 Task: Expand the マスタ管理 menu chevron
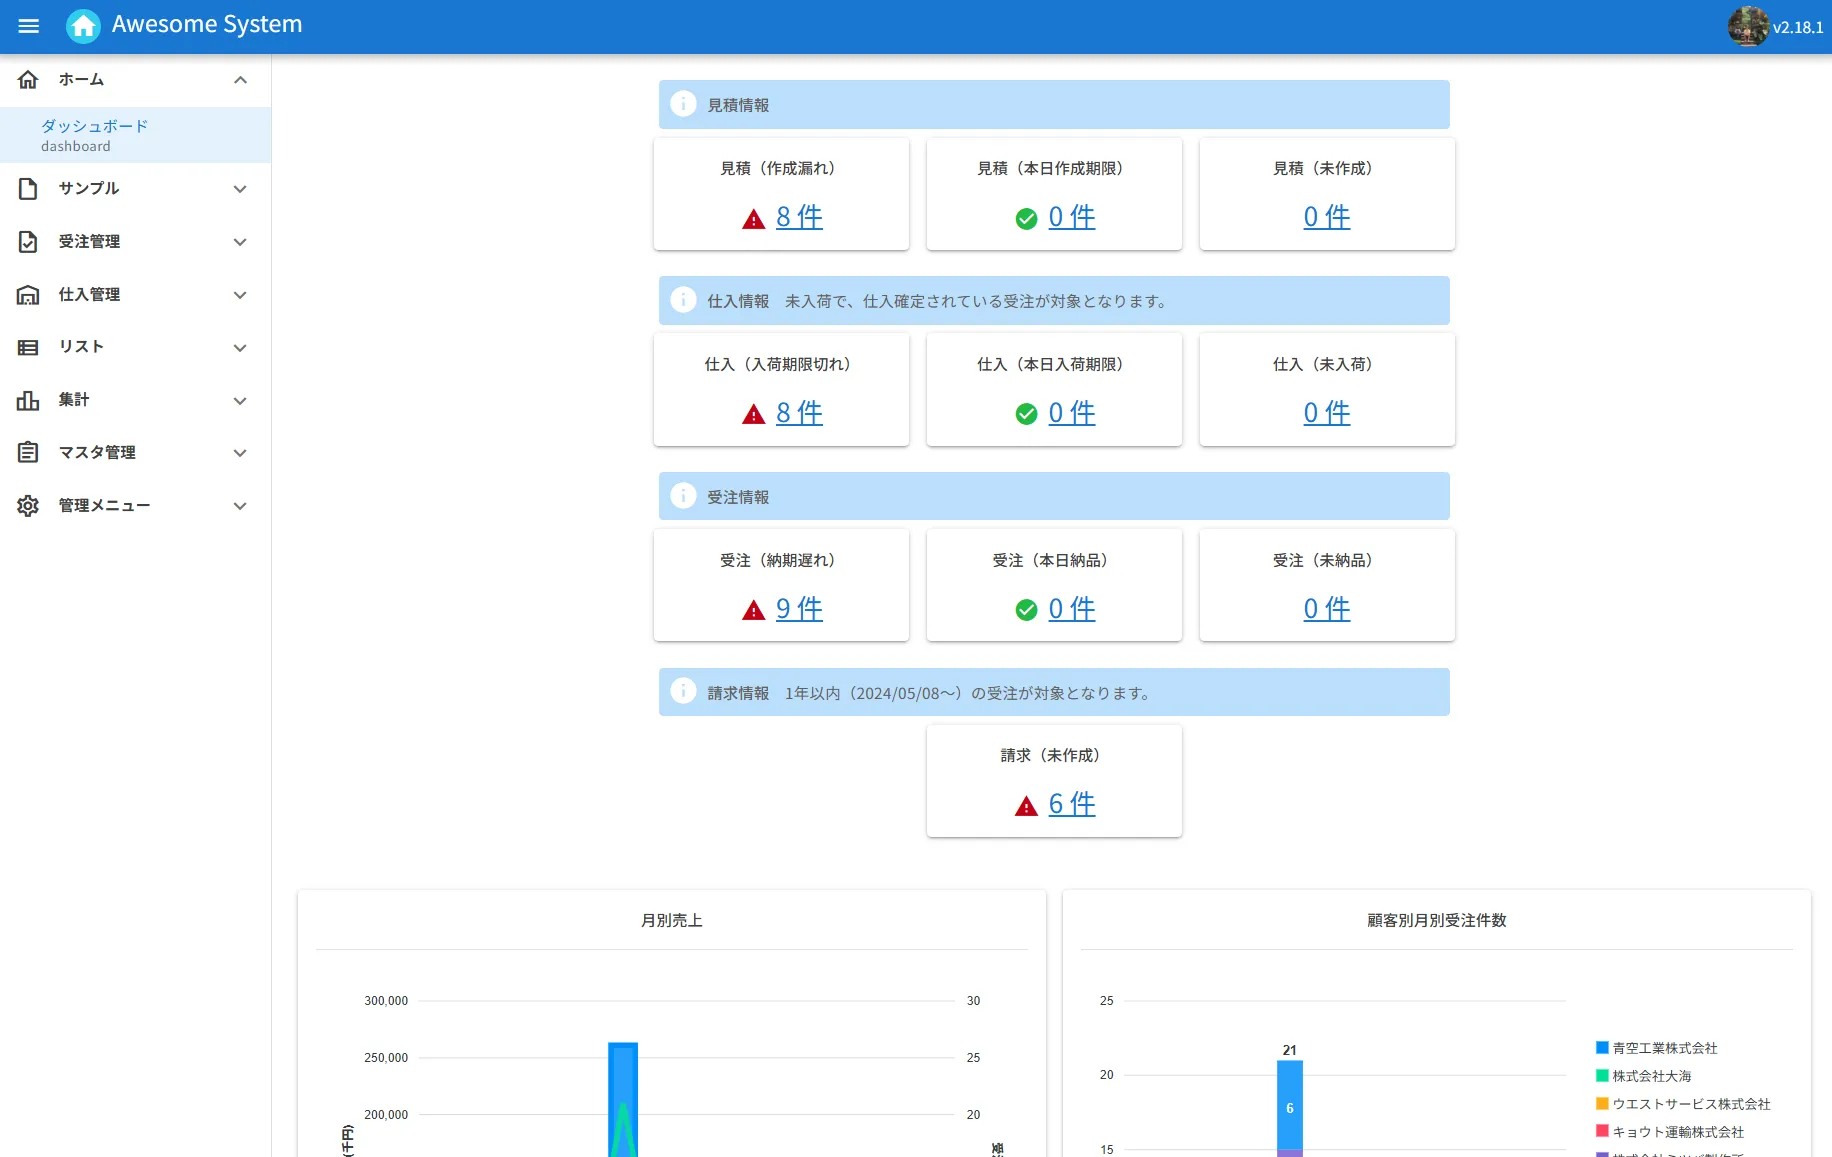point(240,453)
